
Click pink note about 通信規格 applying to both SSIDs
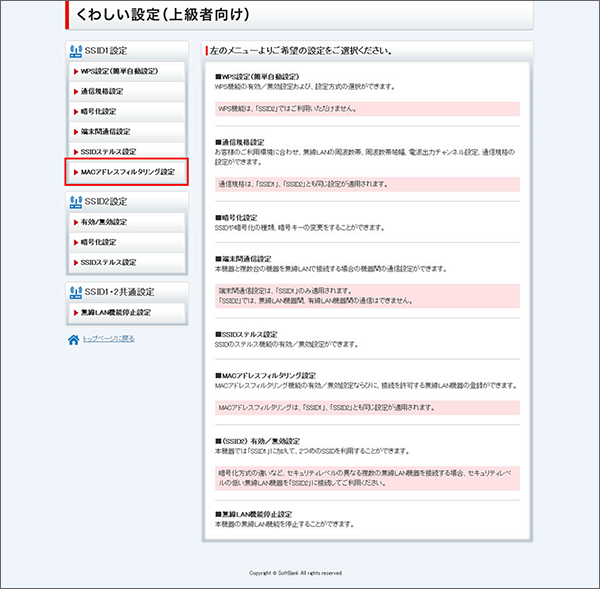[x=367, y=184]
